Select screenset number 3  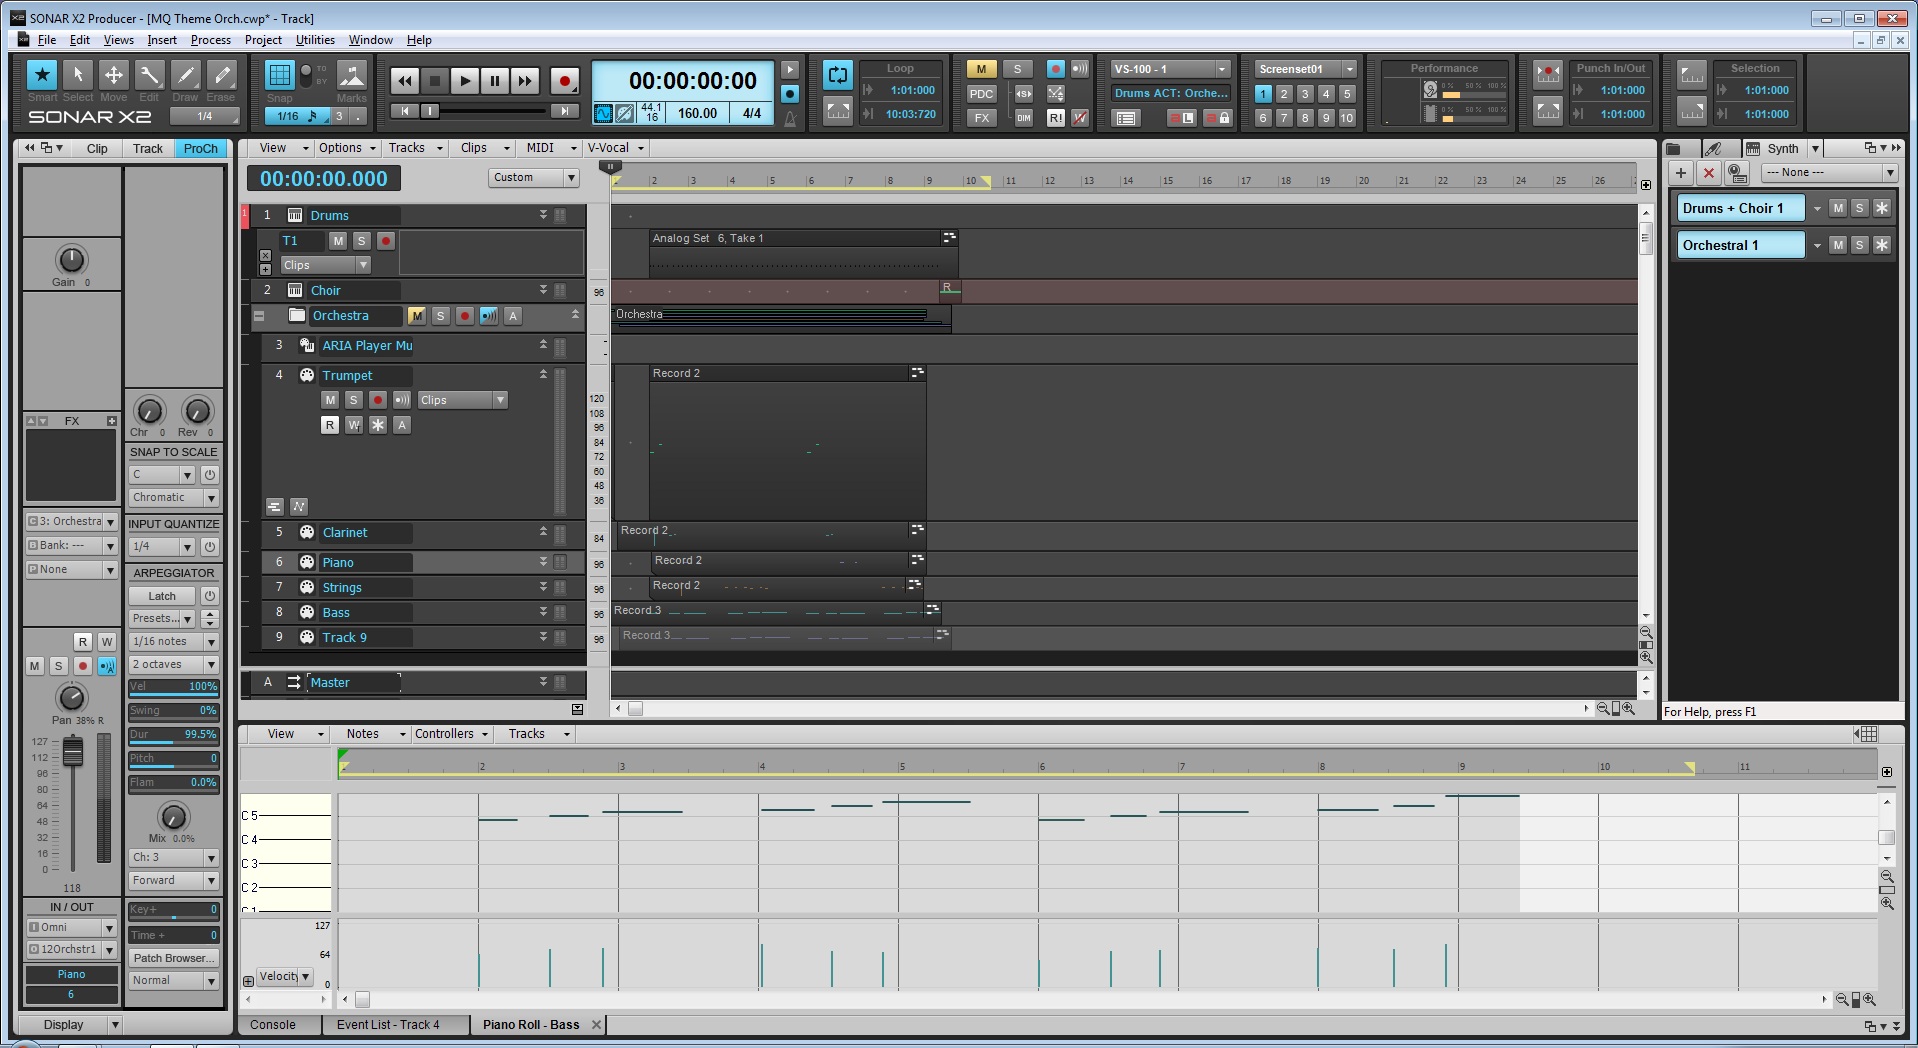[x=1305, y=94]
